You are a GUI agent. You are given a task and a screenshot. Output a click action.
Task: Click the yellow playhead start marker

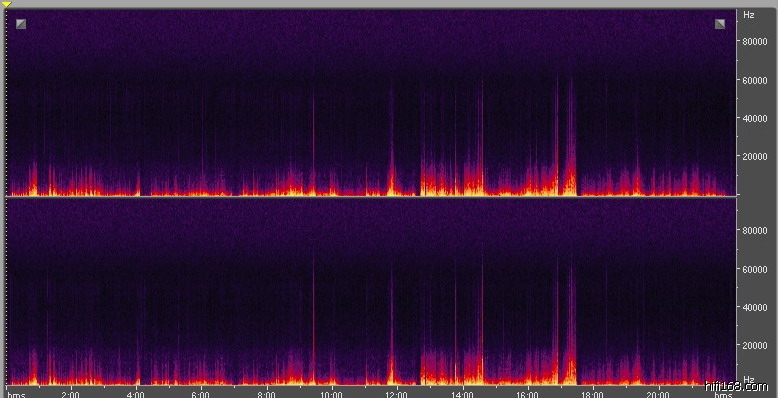(7, 3)
